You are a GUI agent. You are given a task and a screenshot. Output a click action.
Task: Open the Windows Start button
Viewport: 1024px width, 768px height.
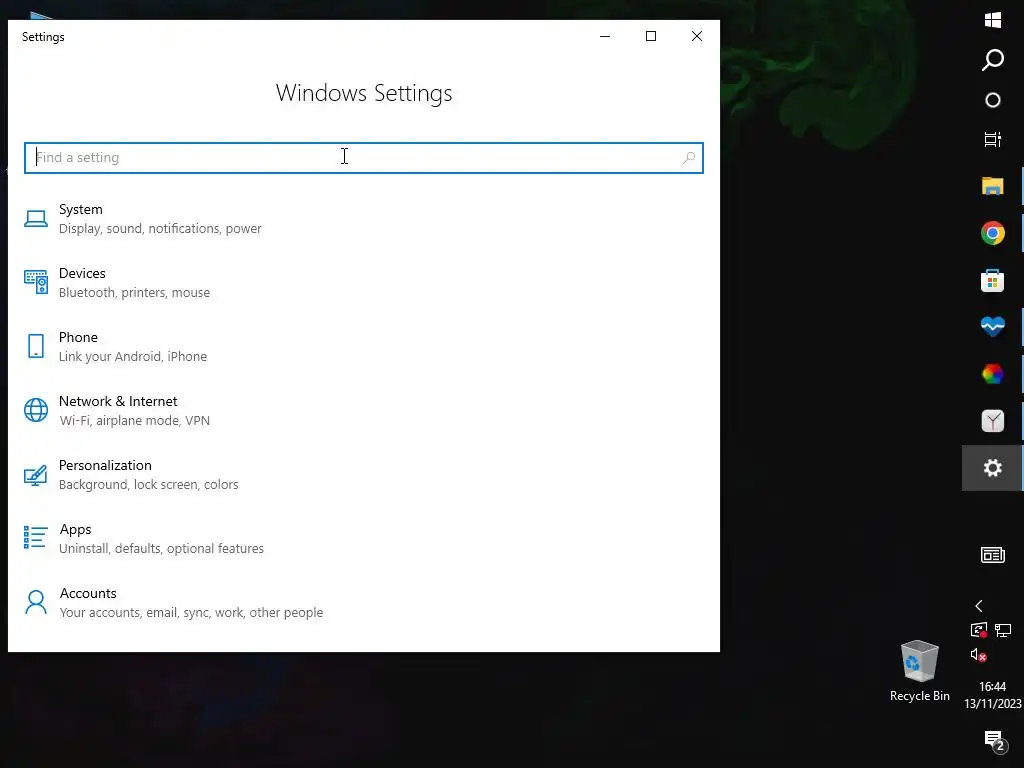point(993,20)
